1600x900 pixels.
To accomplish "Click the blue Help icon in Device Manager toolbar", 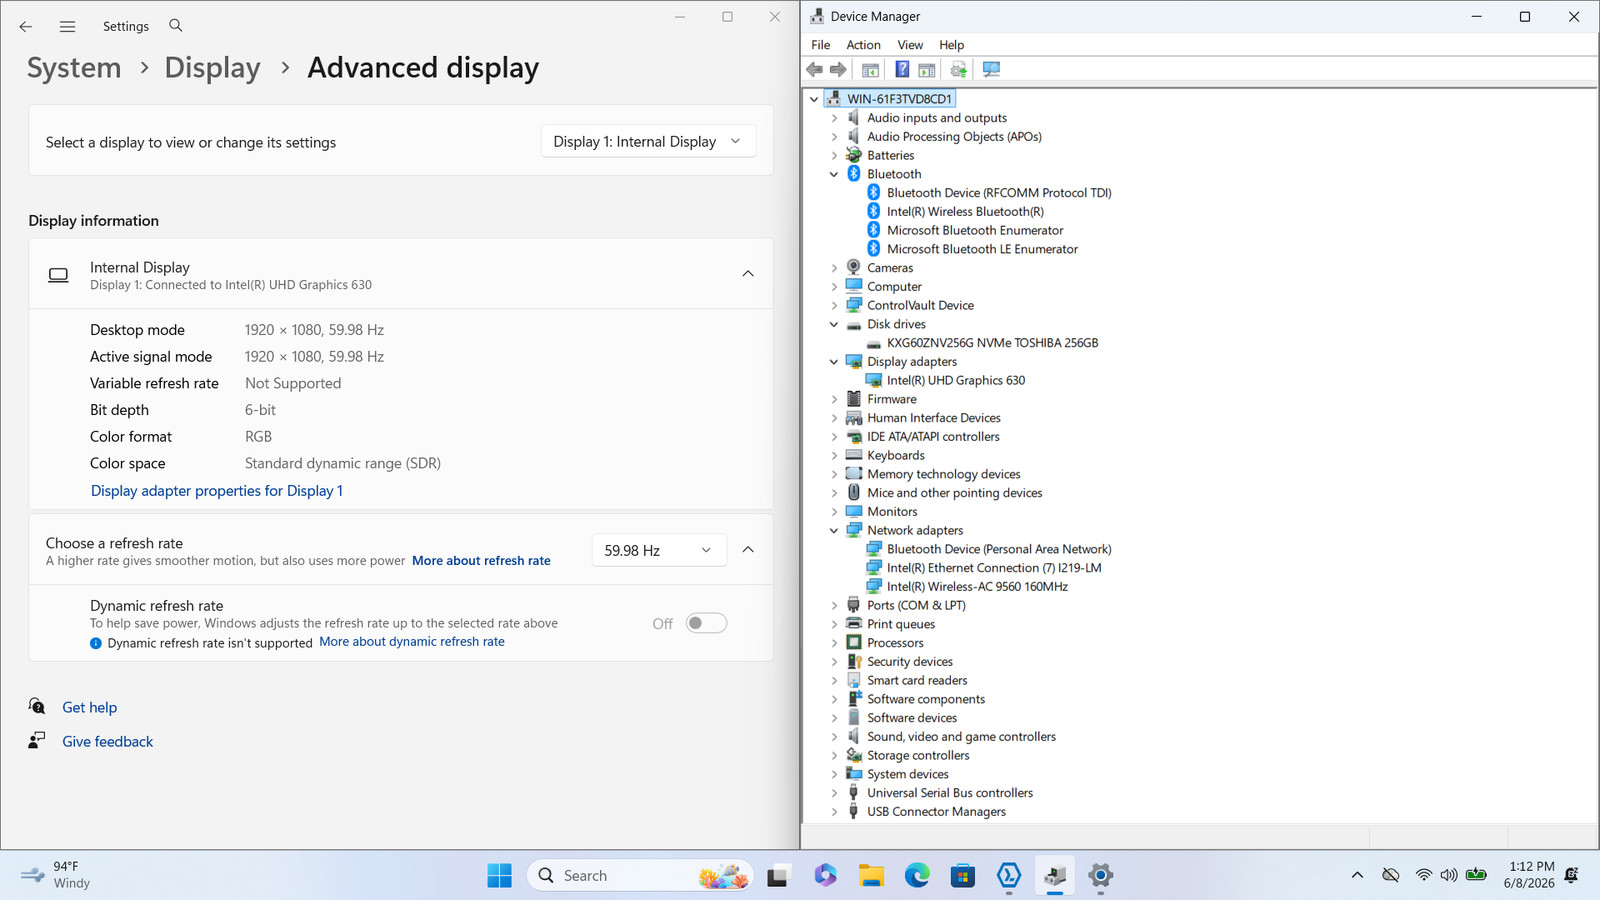I will [902, 69].
